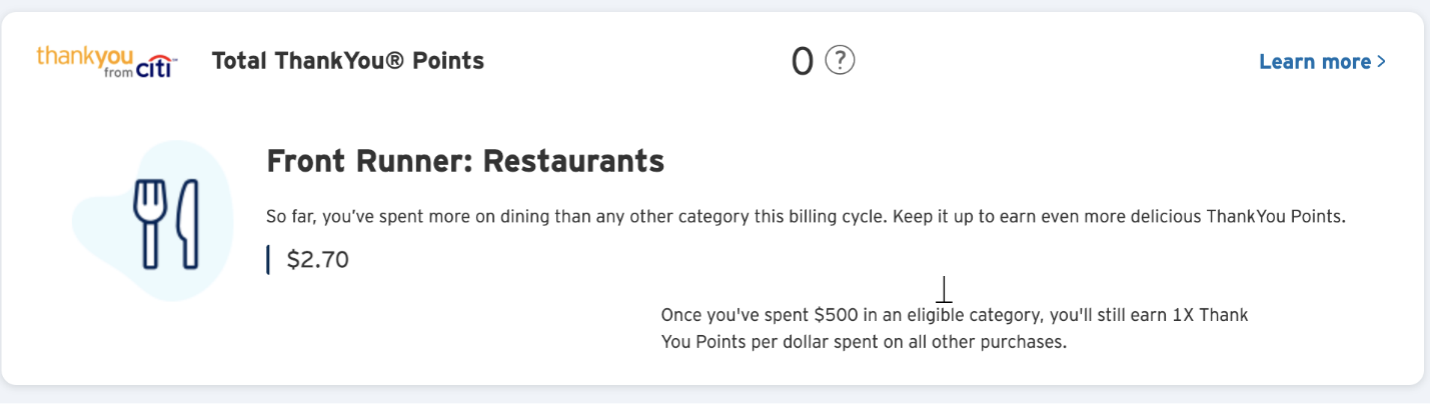The width and height of the screenshot is (1430, 406).
Task: Click the citi wordmark in the logo
Action: 159,66
